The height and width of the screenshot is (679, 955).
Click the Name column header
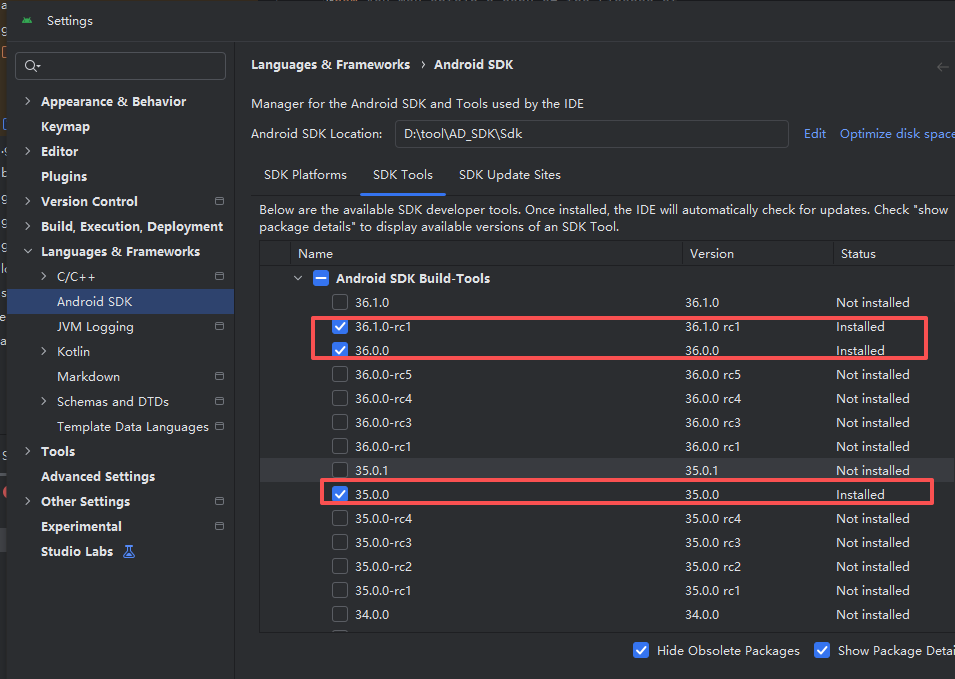point(486,253)
